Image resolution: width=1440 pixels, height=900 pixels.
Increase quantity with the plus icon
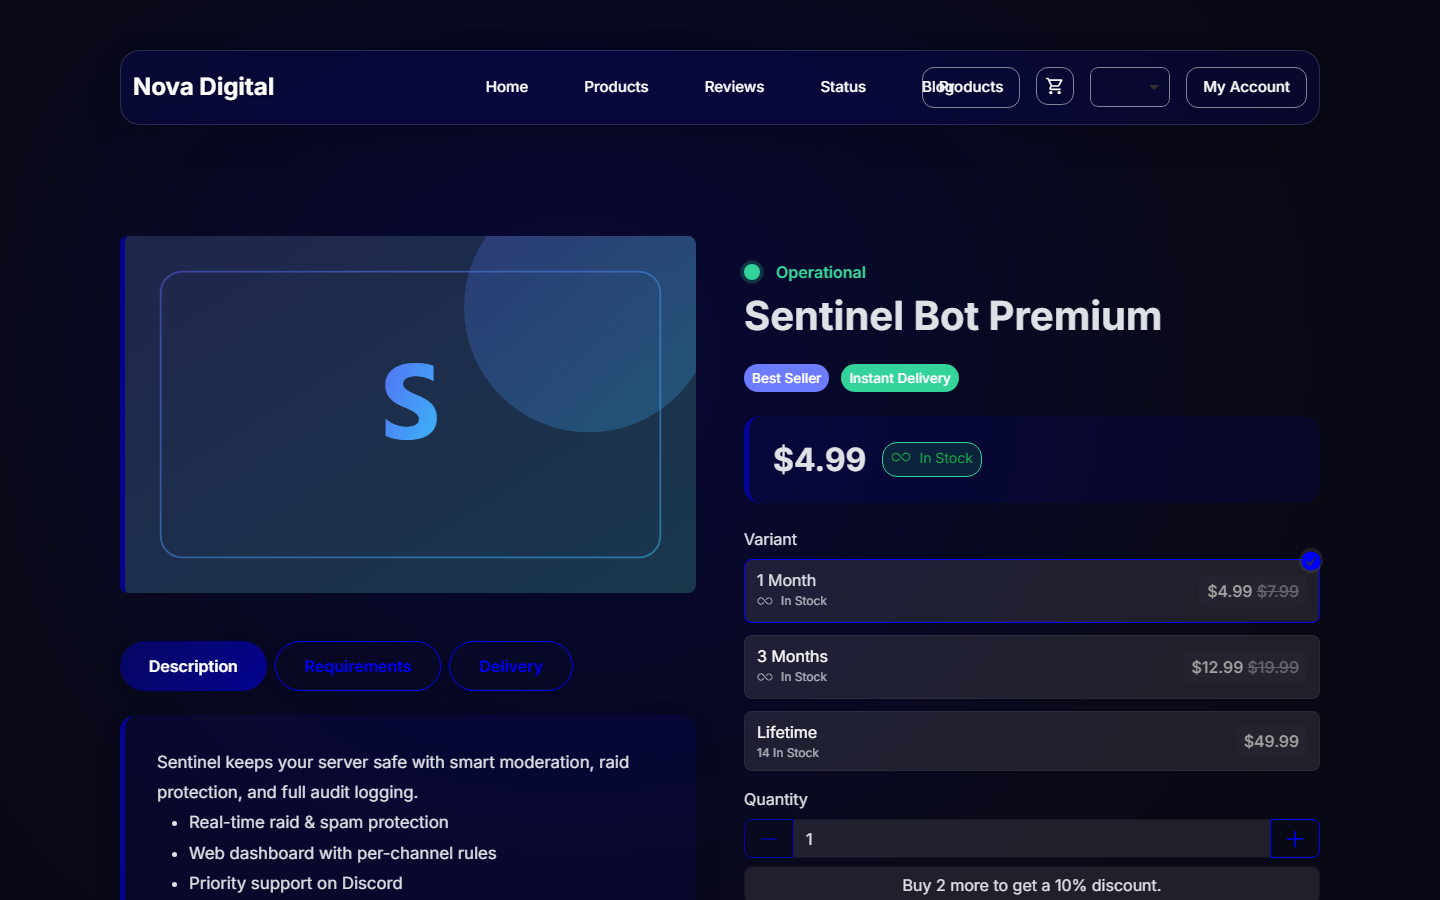pyautogui.click(x=1295, y=839)
